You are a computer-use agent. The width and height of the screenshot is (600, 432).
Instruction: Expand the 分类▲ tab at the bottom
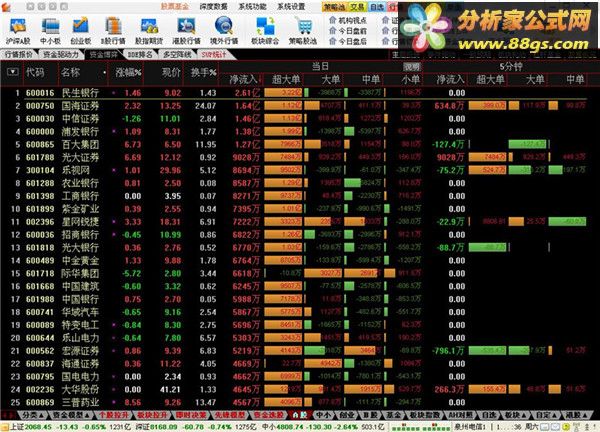tap(32, 415)
